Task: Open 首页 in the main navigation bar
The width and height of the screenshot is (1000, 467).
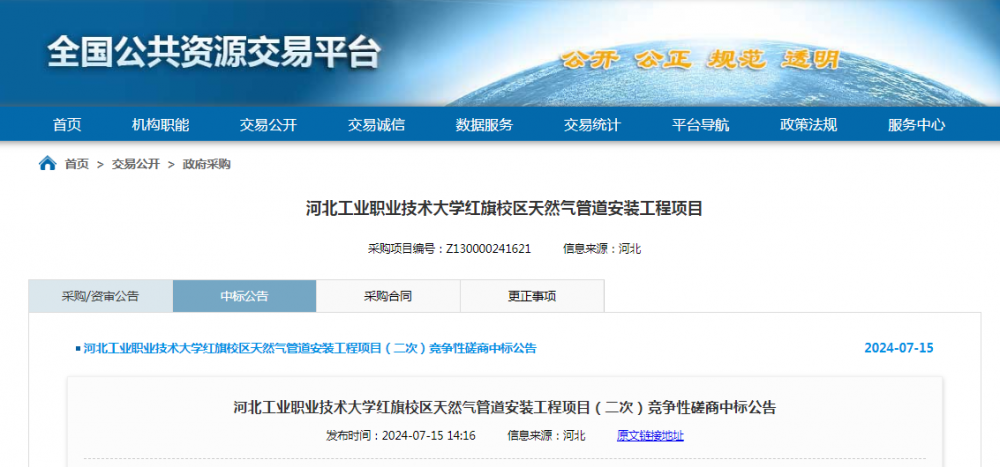Action: click(67, 125)
